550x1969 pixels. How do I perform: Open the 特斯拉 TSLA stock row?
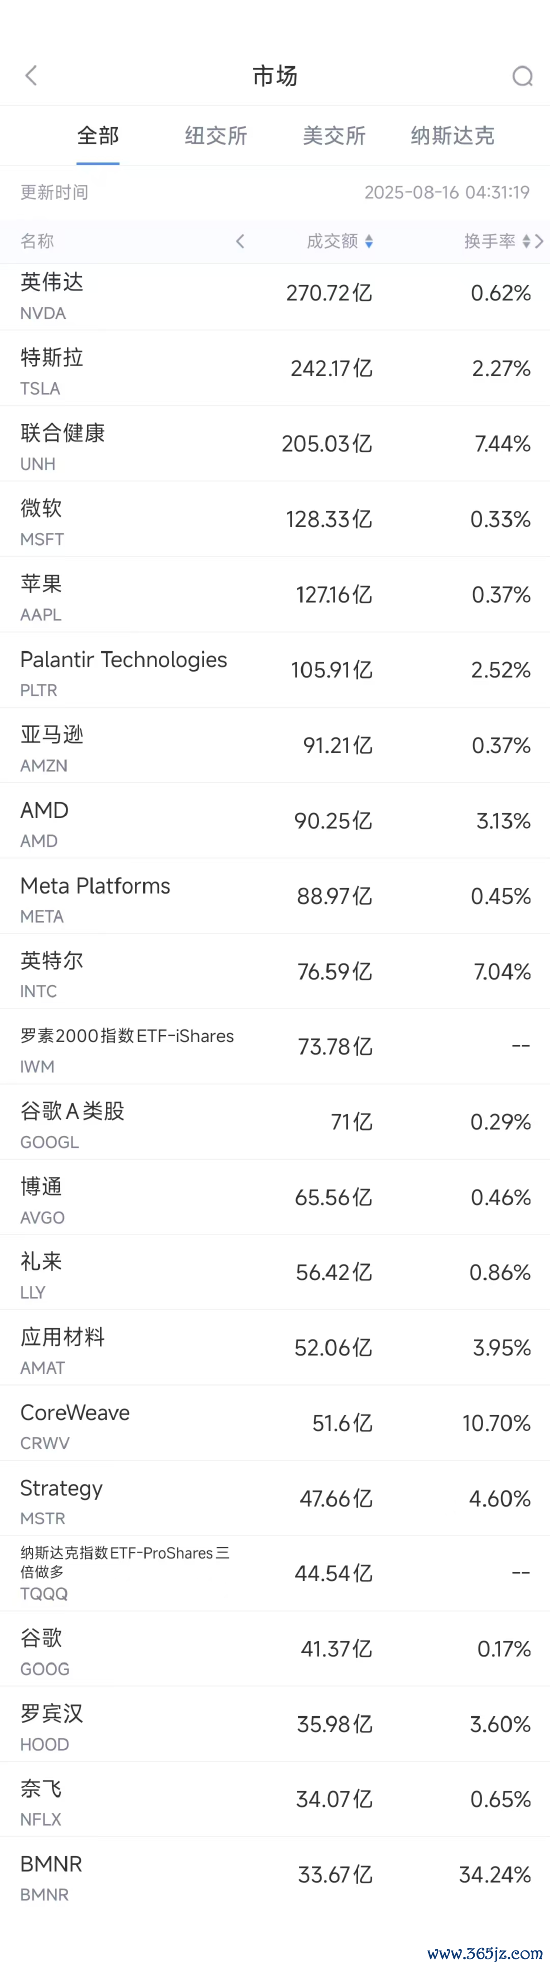click(275, 369)
